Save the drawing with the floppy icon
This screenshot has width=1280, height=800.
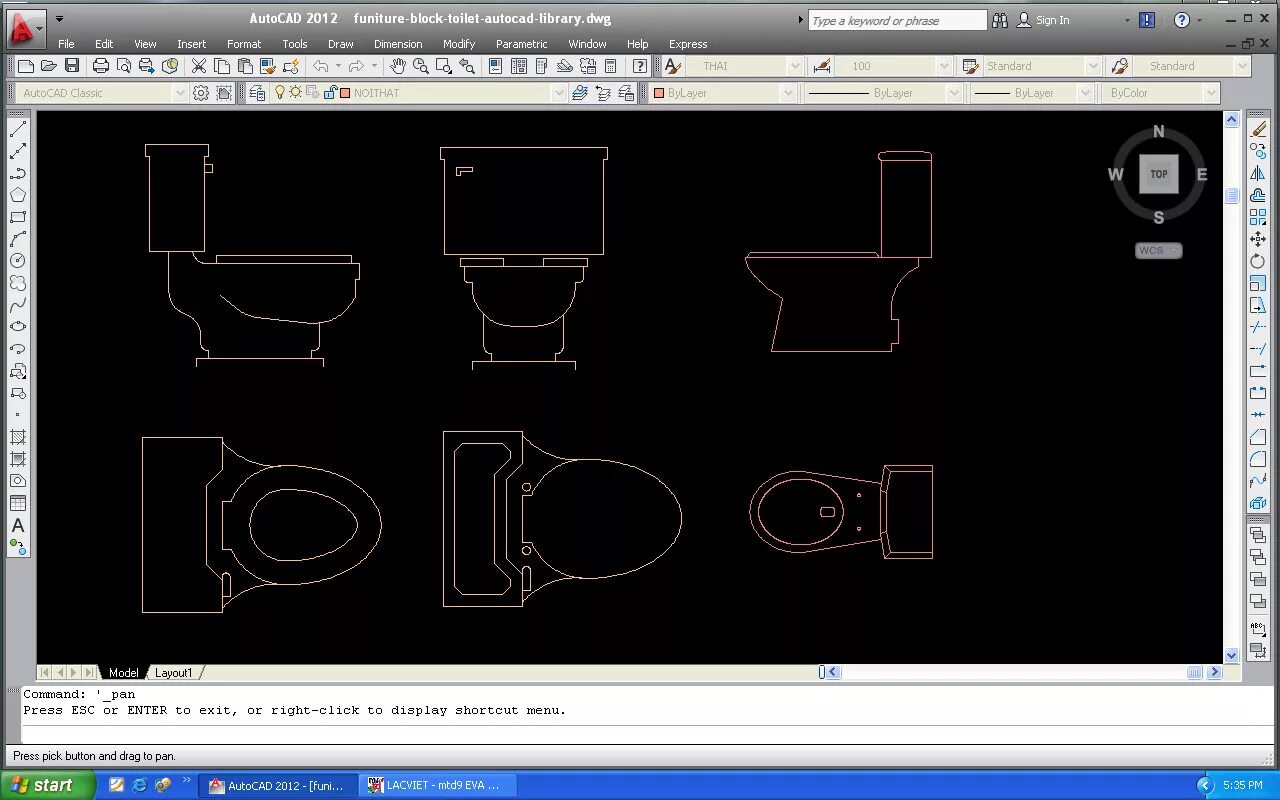(72, 66)
